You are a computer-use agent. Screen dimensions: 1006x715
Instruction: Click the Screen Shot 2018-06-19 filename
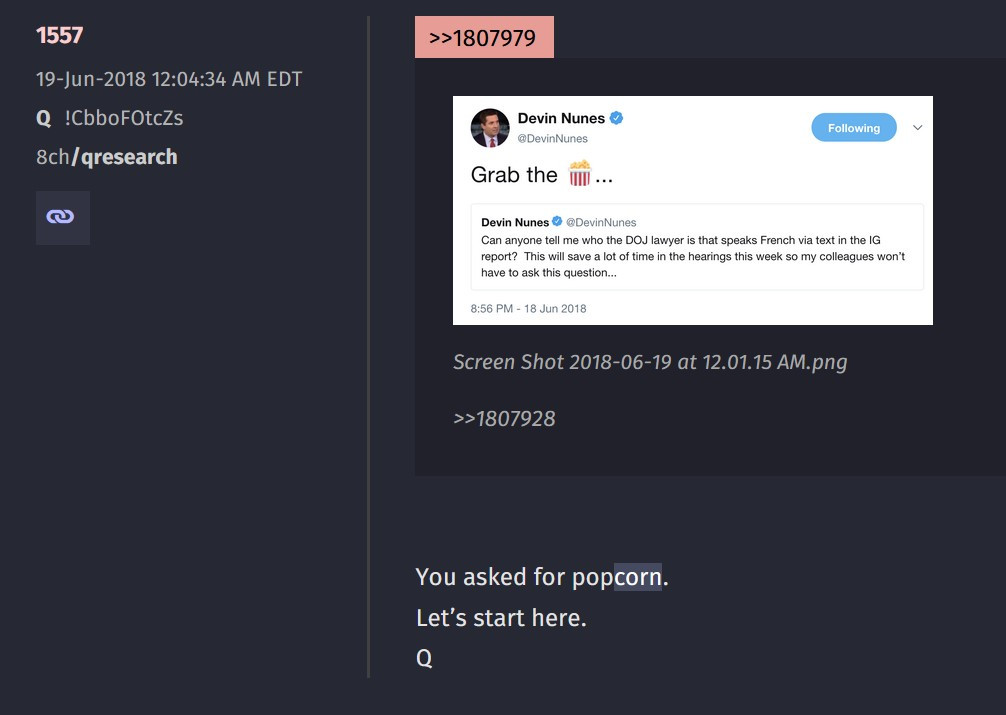650,362
